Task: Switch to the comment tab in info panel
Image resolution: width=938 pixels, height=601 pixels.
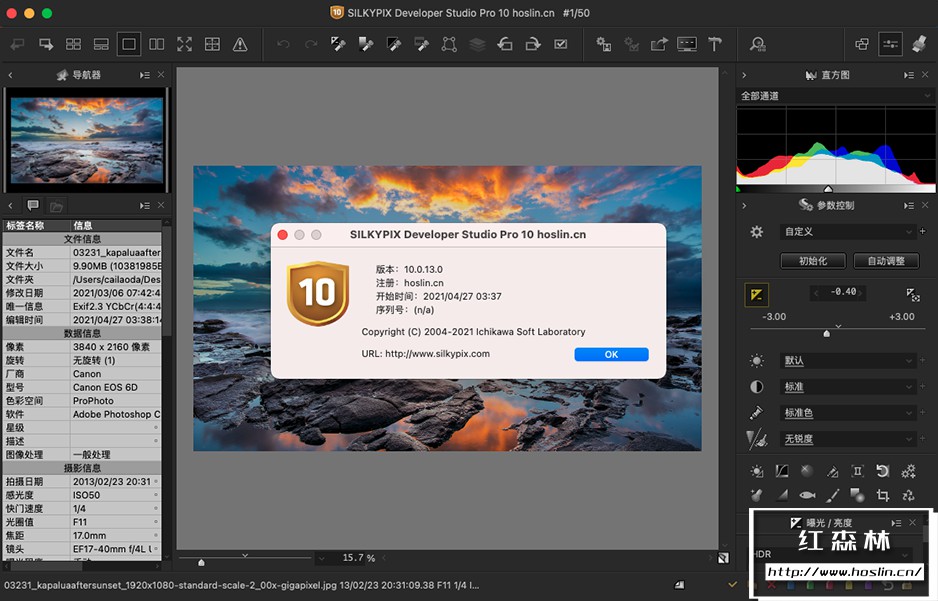Action: (33, 206)
